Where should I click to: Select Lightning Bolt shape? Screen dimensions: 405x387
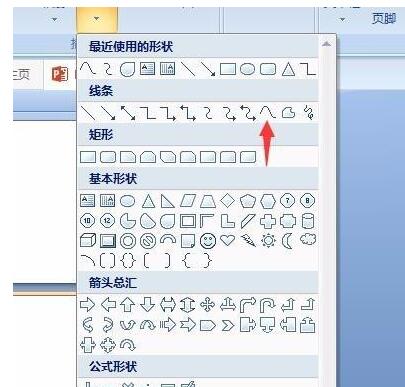point(248,240)
